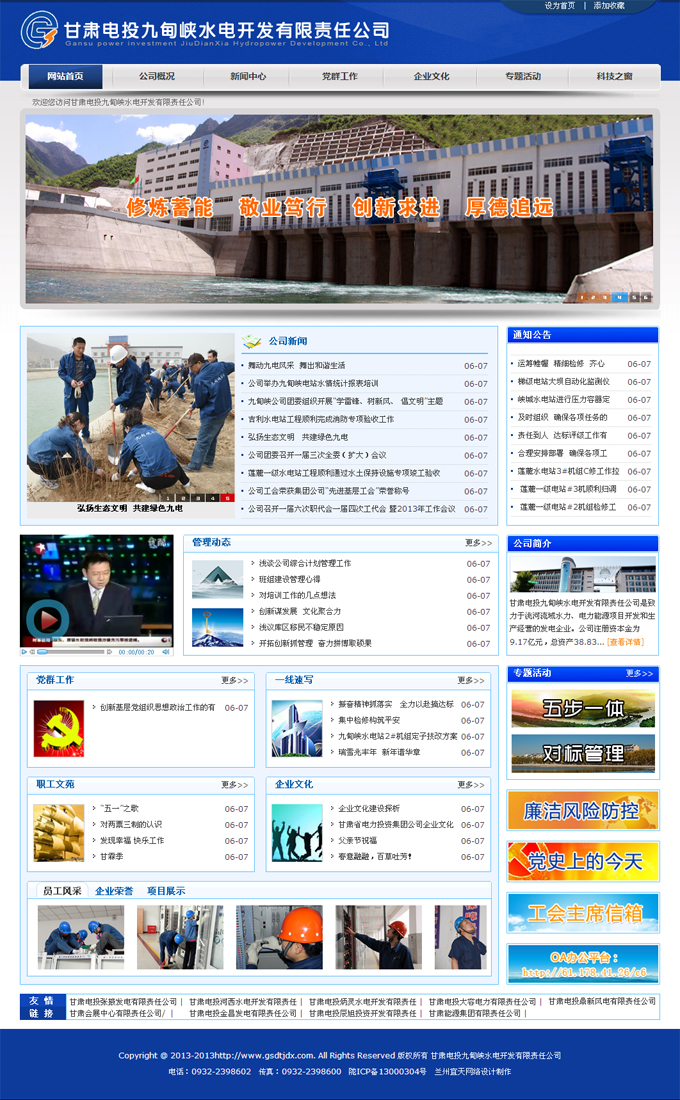Expand 更多>> in 管理动态 panel
Viewport: 680px width, 1100px height.
click(x=479, y=543)
